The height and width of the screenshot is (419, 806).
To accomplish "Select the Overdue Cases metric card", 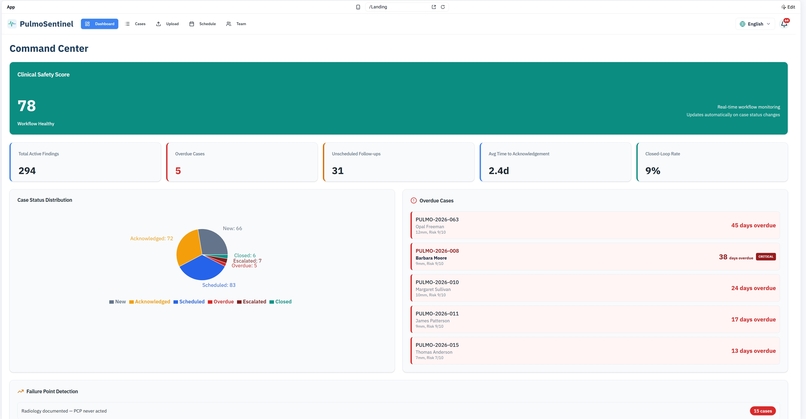I will (242, 162).
